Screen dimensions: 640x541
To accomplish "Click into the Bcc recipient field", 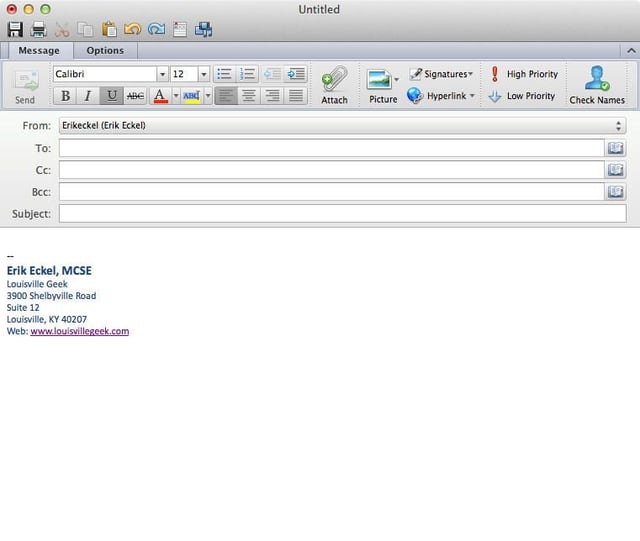I will (331, 191).
